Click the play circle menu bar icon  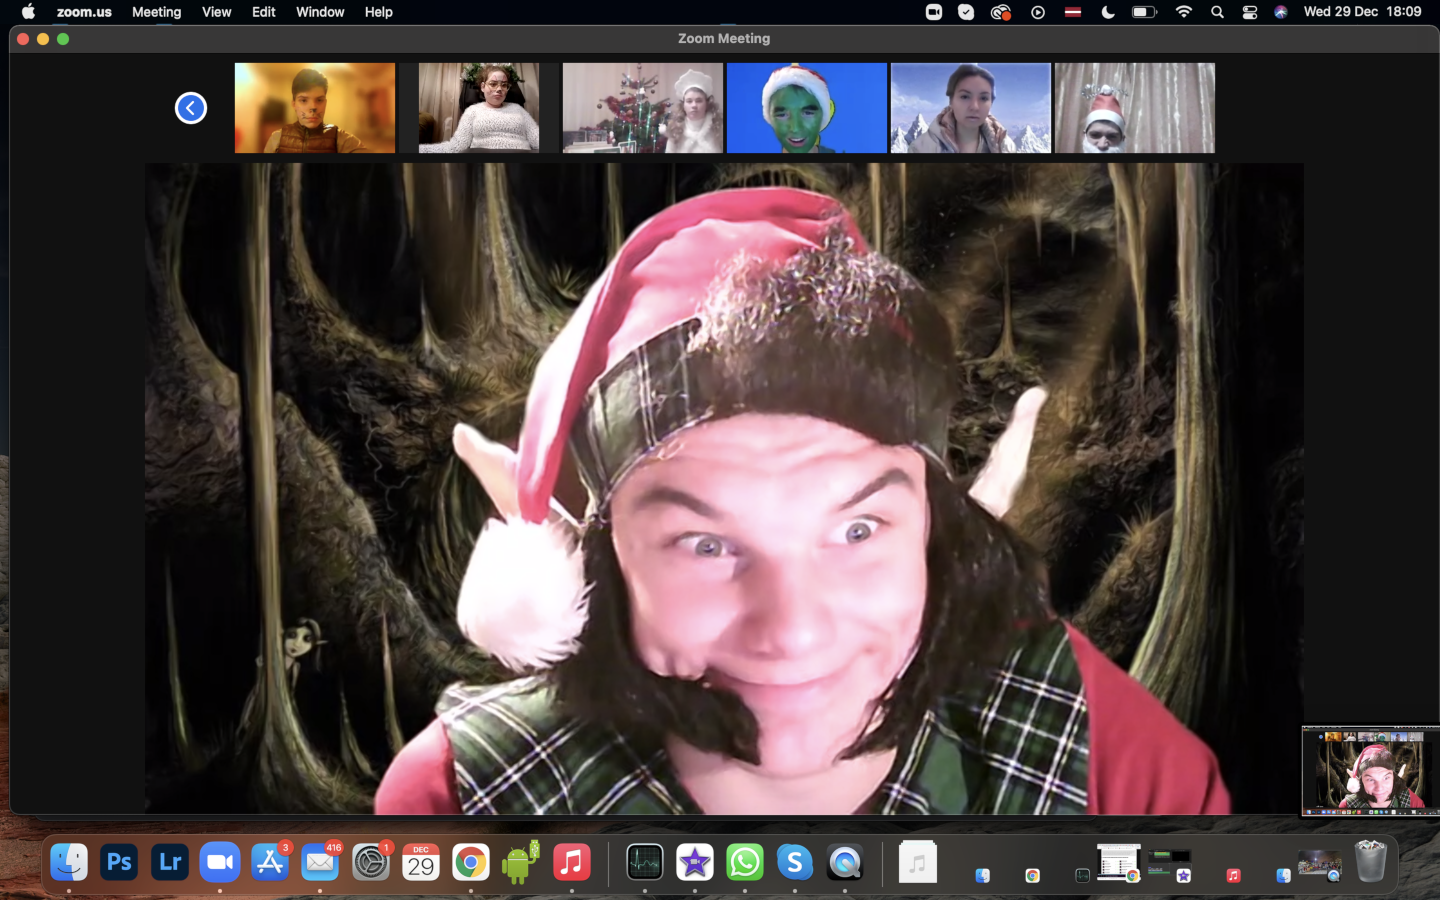[1038, 12]
